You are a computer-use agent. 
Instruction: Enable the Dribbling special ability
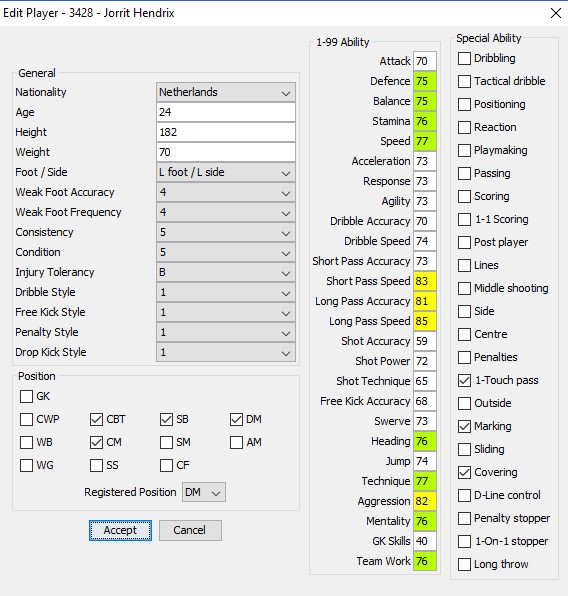click(464, 59)
